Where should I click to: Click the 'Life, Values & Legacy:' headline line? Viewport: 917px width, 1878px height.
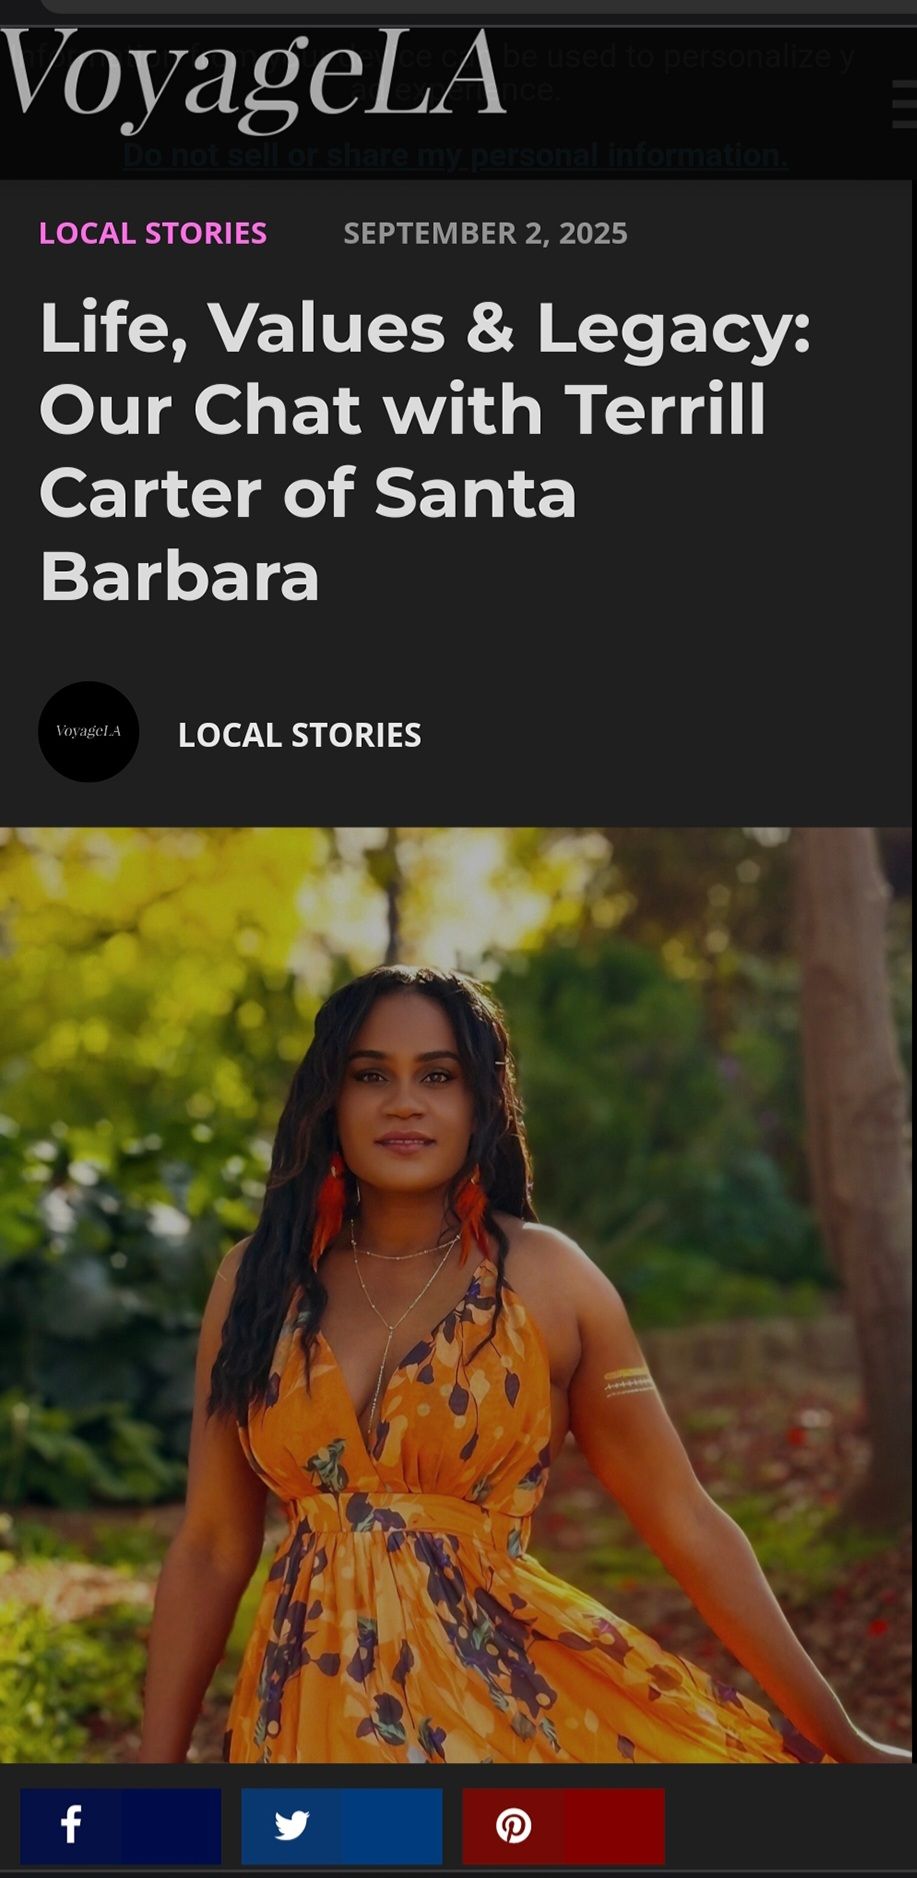(425, 328)
